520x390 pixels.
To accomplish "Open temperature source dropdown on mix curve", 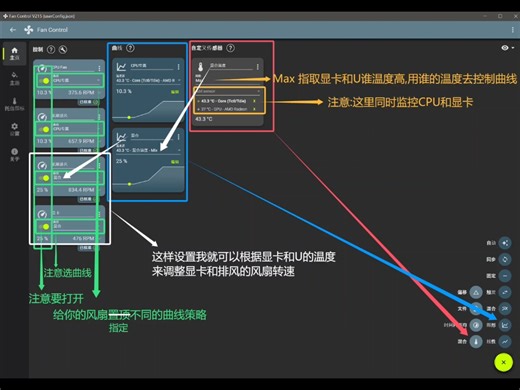I will (x=148, y=149).
